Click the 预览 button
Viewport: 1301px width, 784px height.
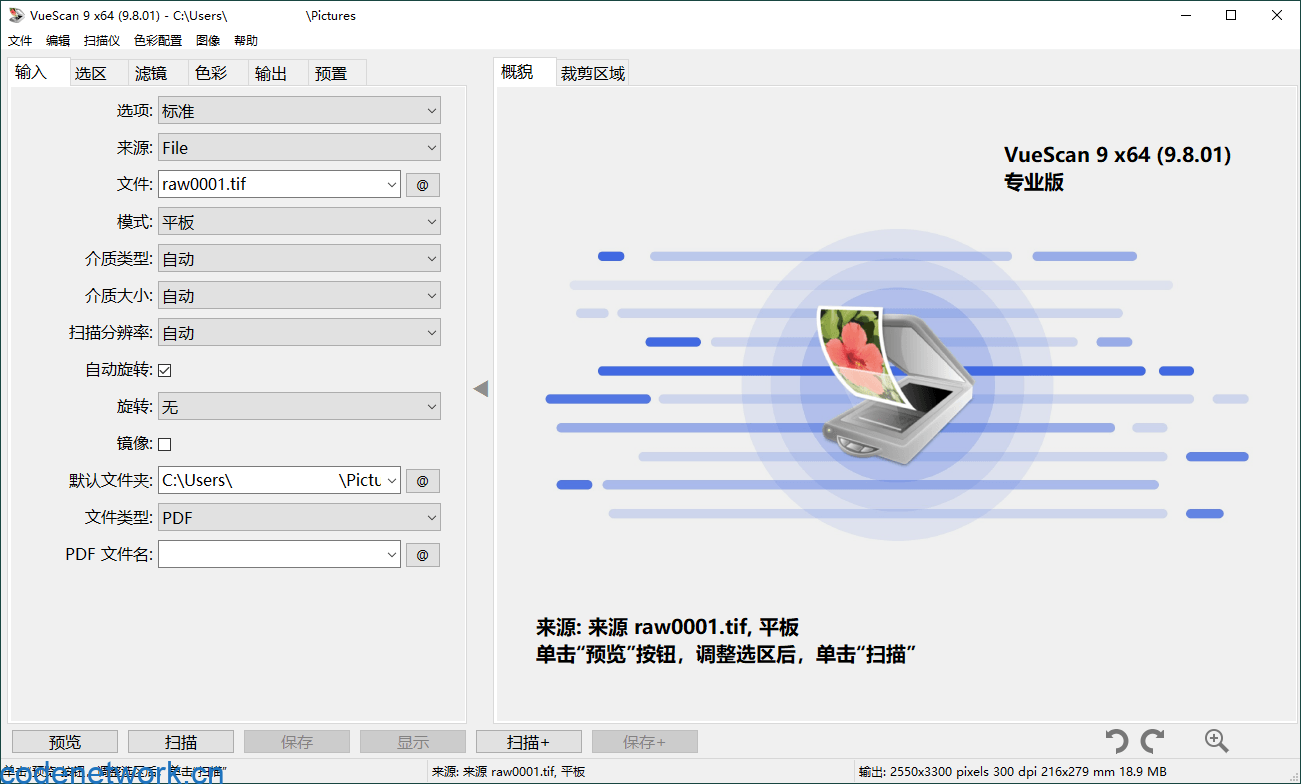click(x=65, y=742)
